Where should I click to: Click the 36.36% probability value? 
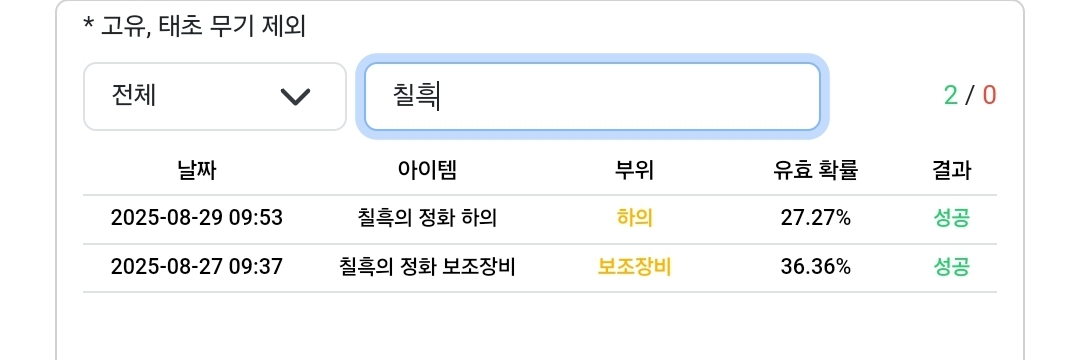pyautogui.click(x=815, y=267)
